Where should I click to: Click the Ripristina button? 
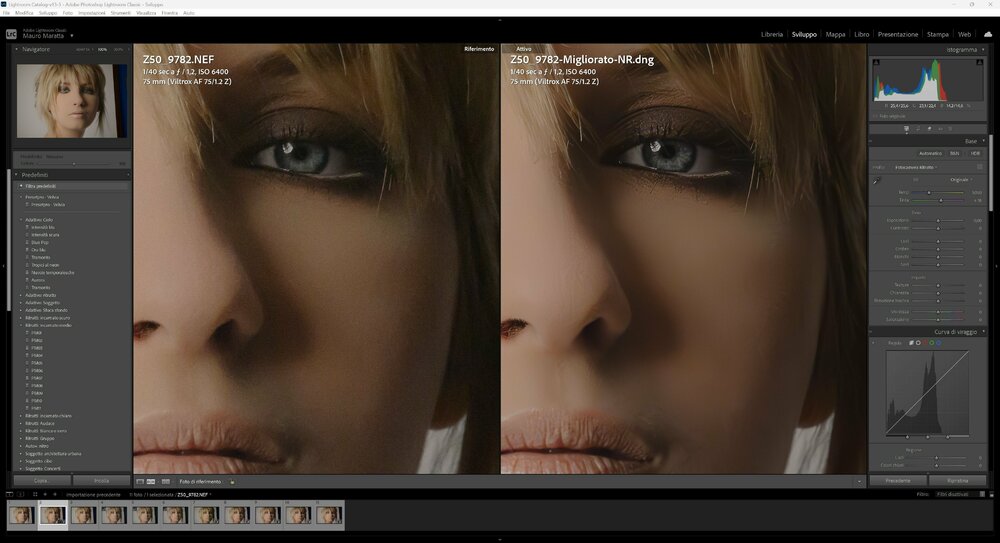[x=957, y=480]
